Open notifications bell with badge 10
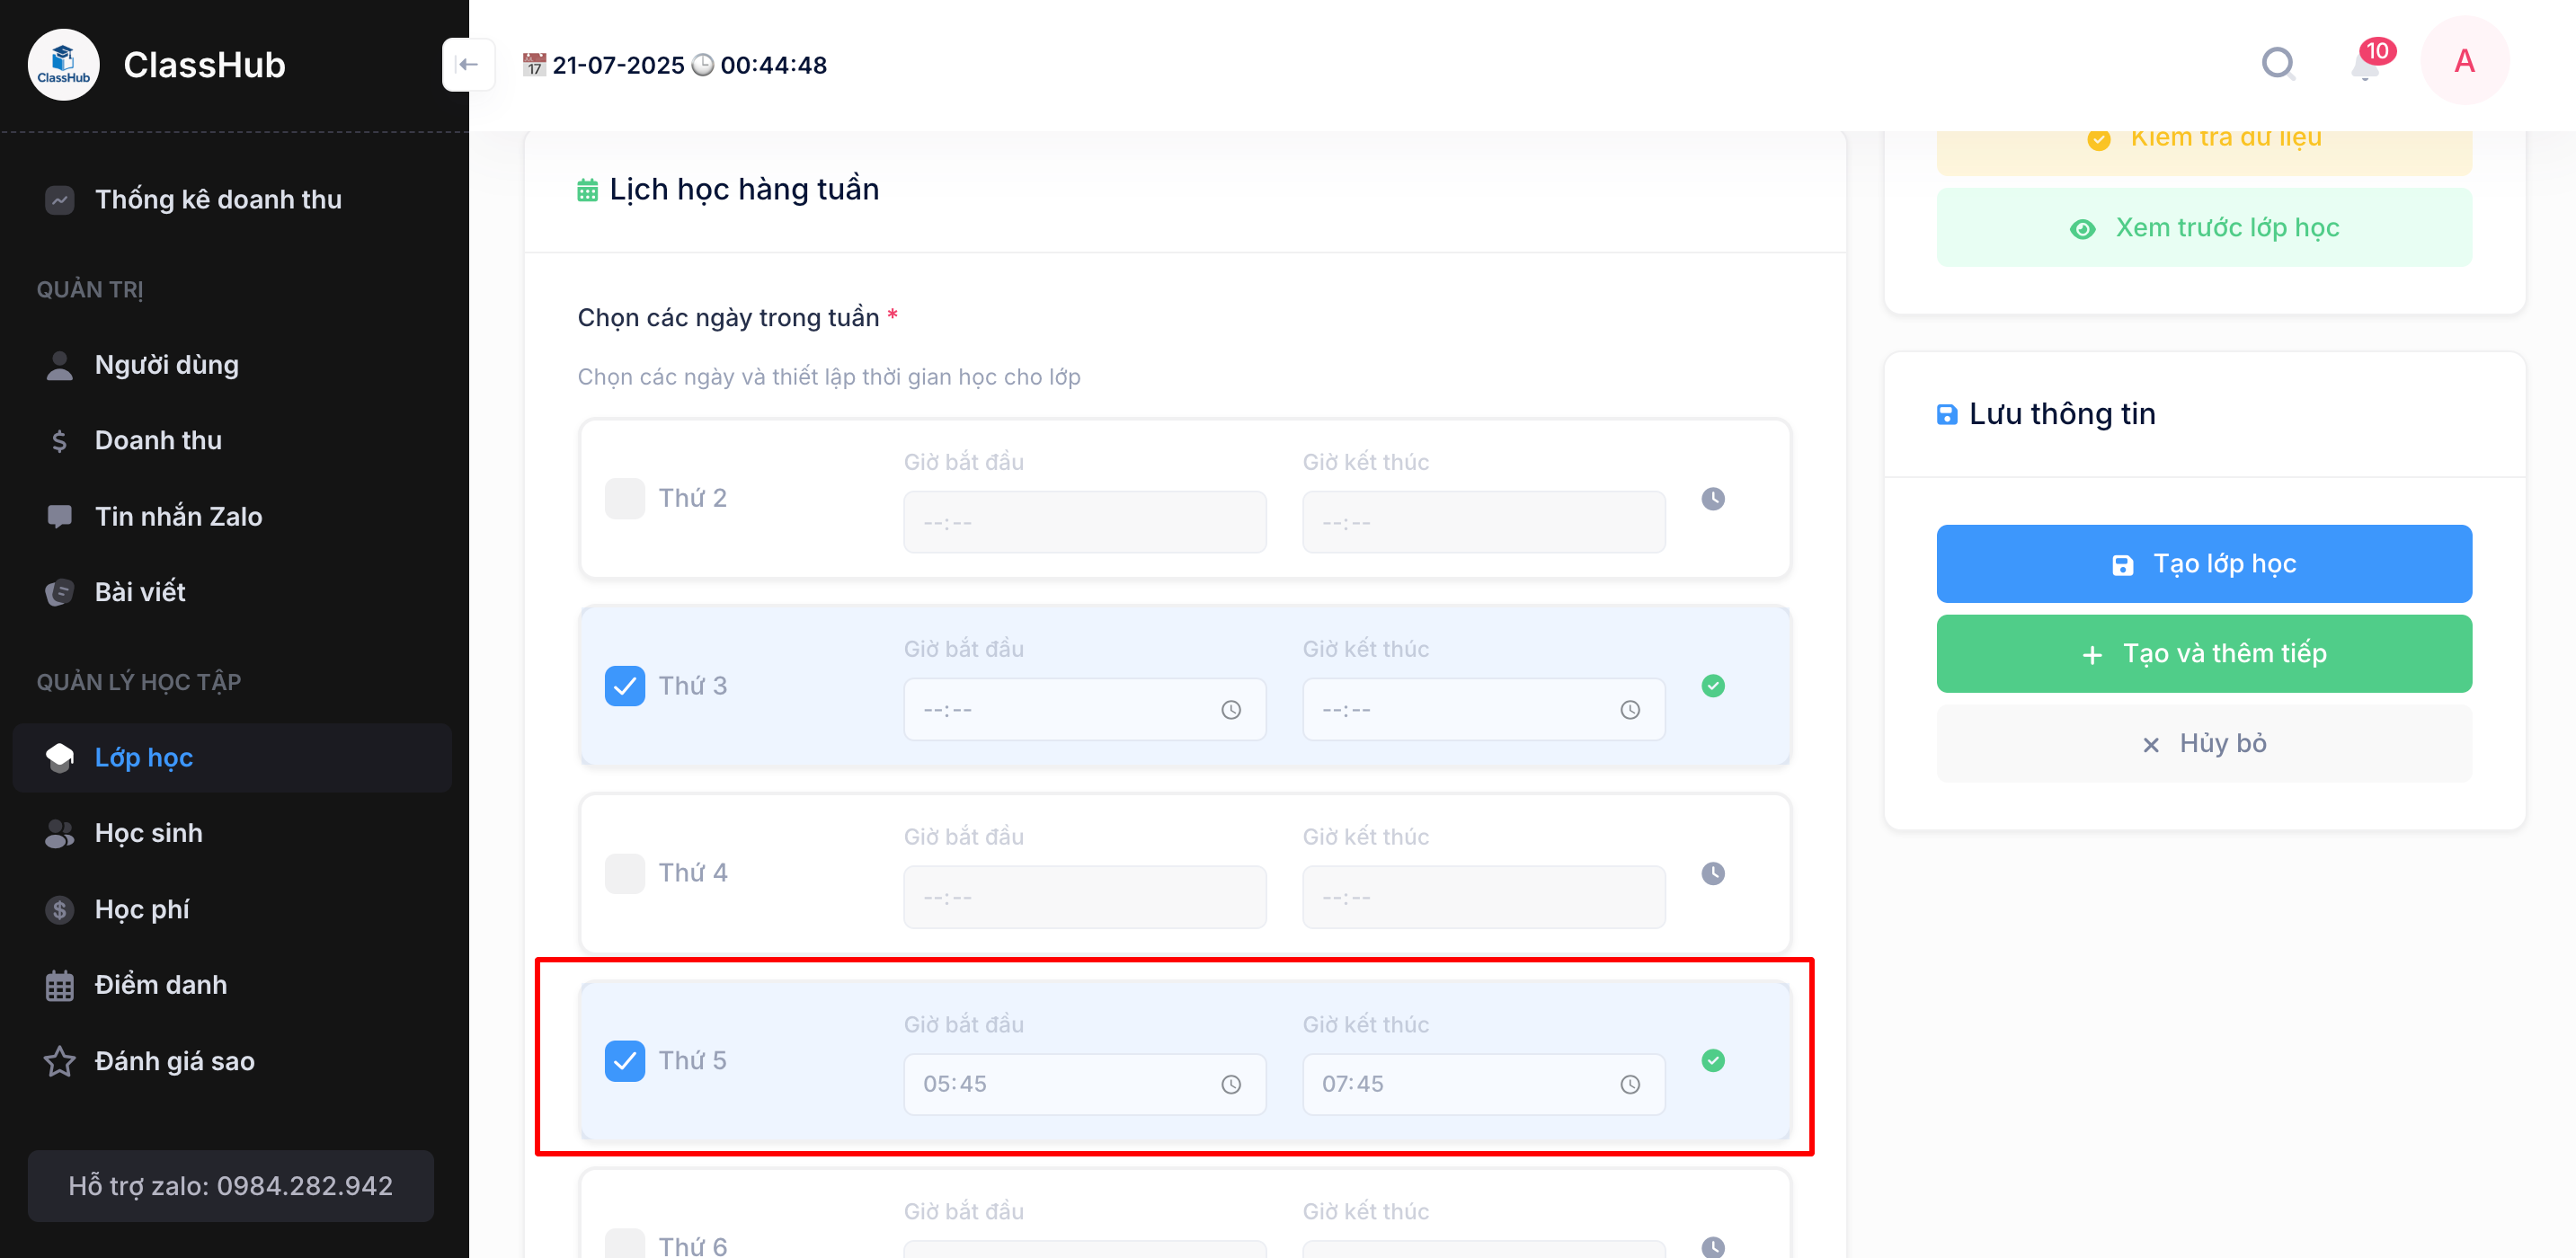 (x=2365, y=66)
